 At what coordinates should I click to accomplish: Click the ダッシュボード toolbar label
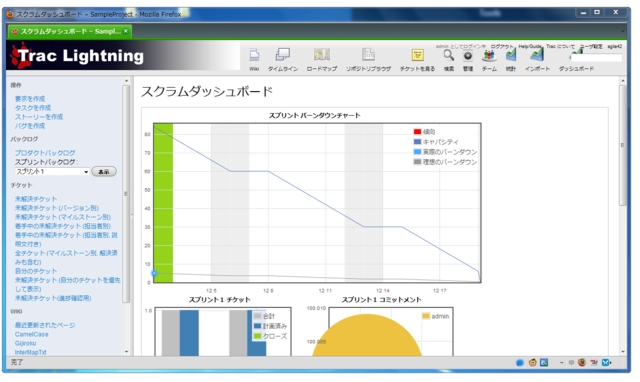(x=576, y=69)
